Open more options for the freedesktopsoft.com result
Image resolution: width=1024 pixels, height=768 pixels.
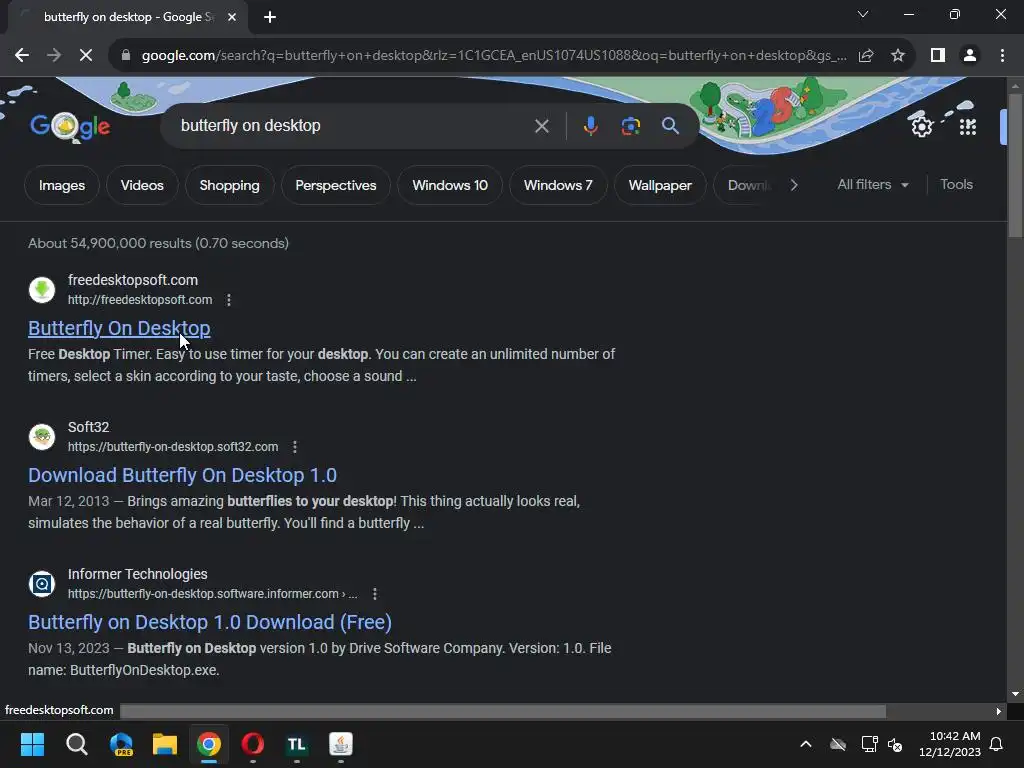coord(229,300)
